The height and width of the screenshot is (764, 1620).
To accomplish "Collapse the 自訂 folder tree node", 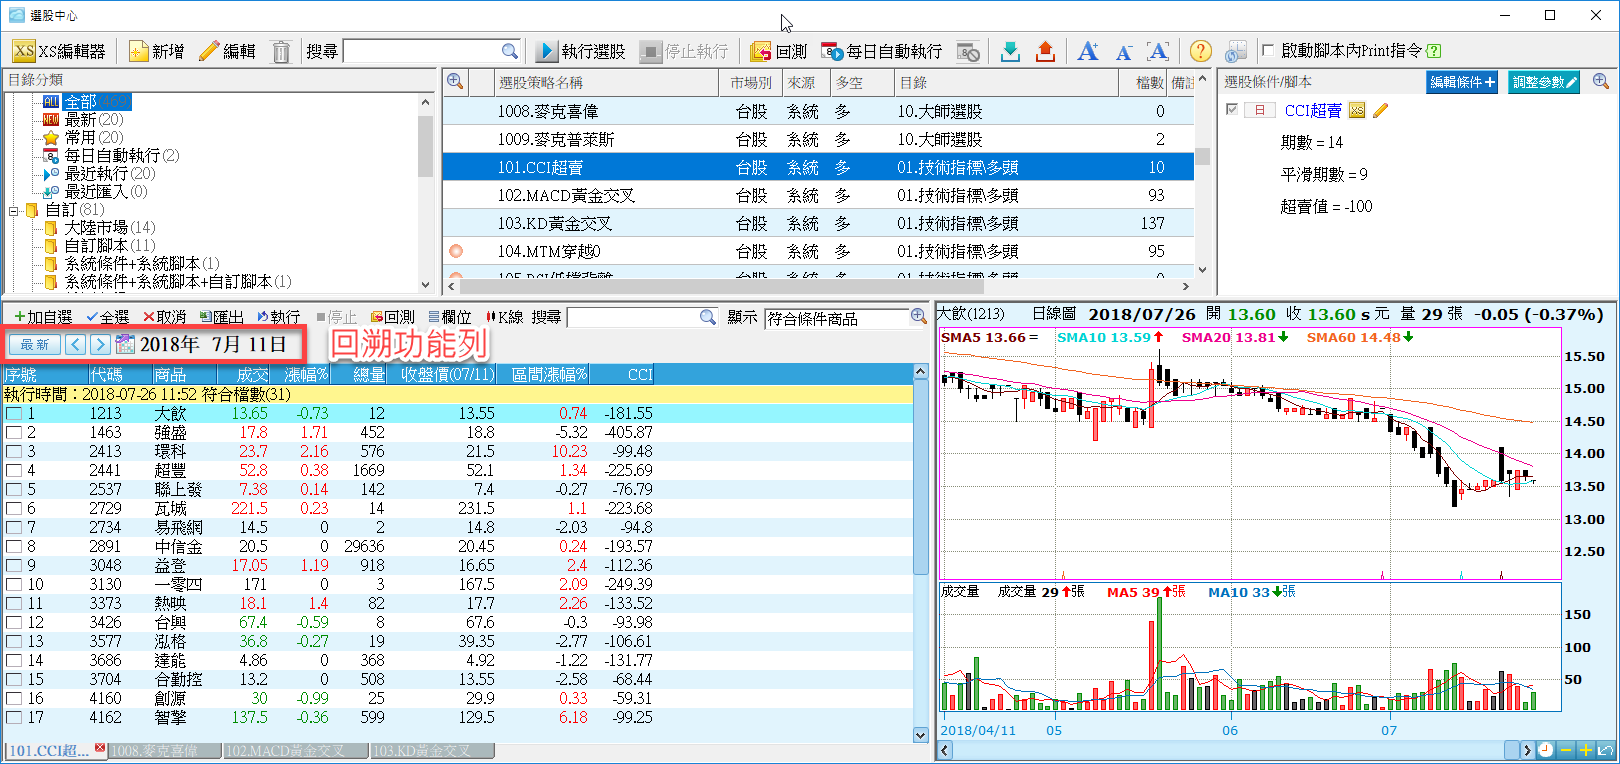I will pos(14,210).
